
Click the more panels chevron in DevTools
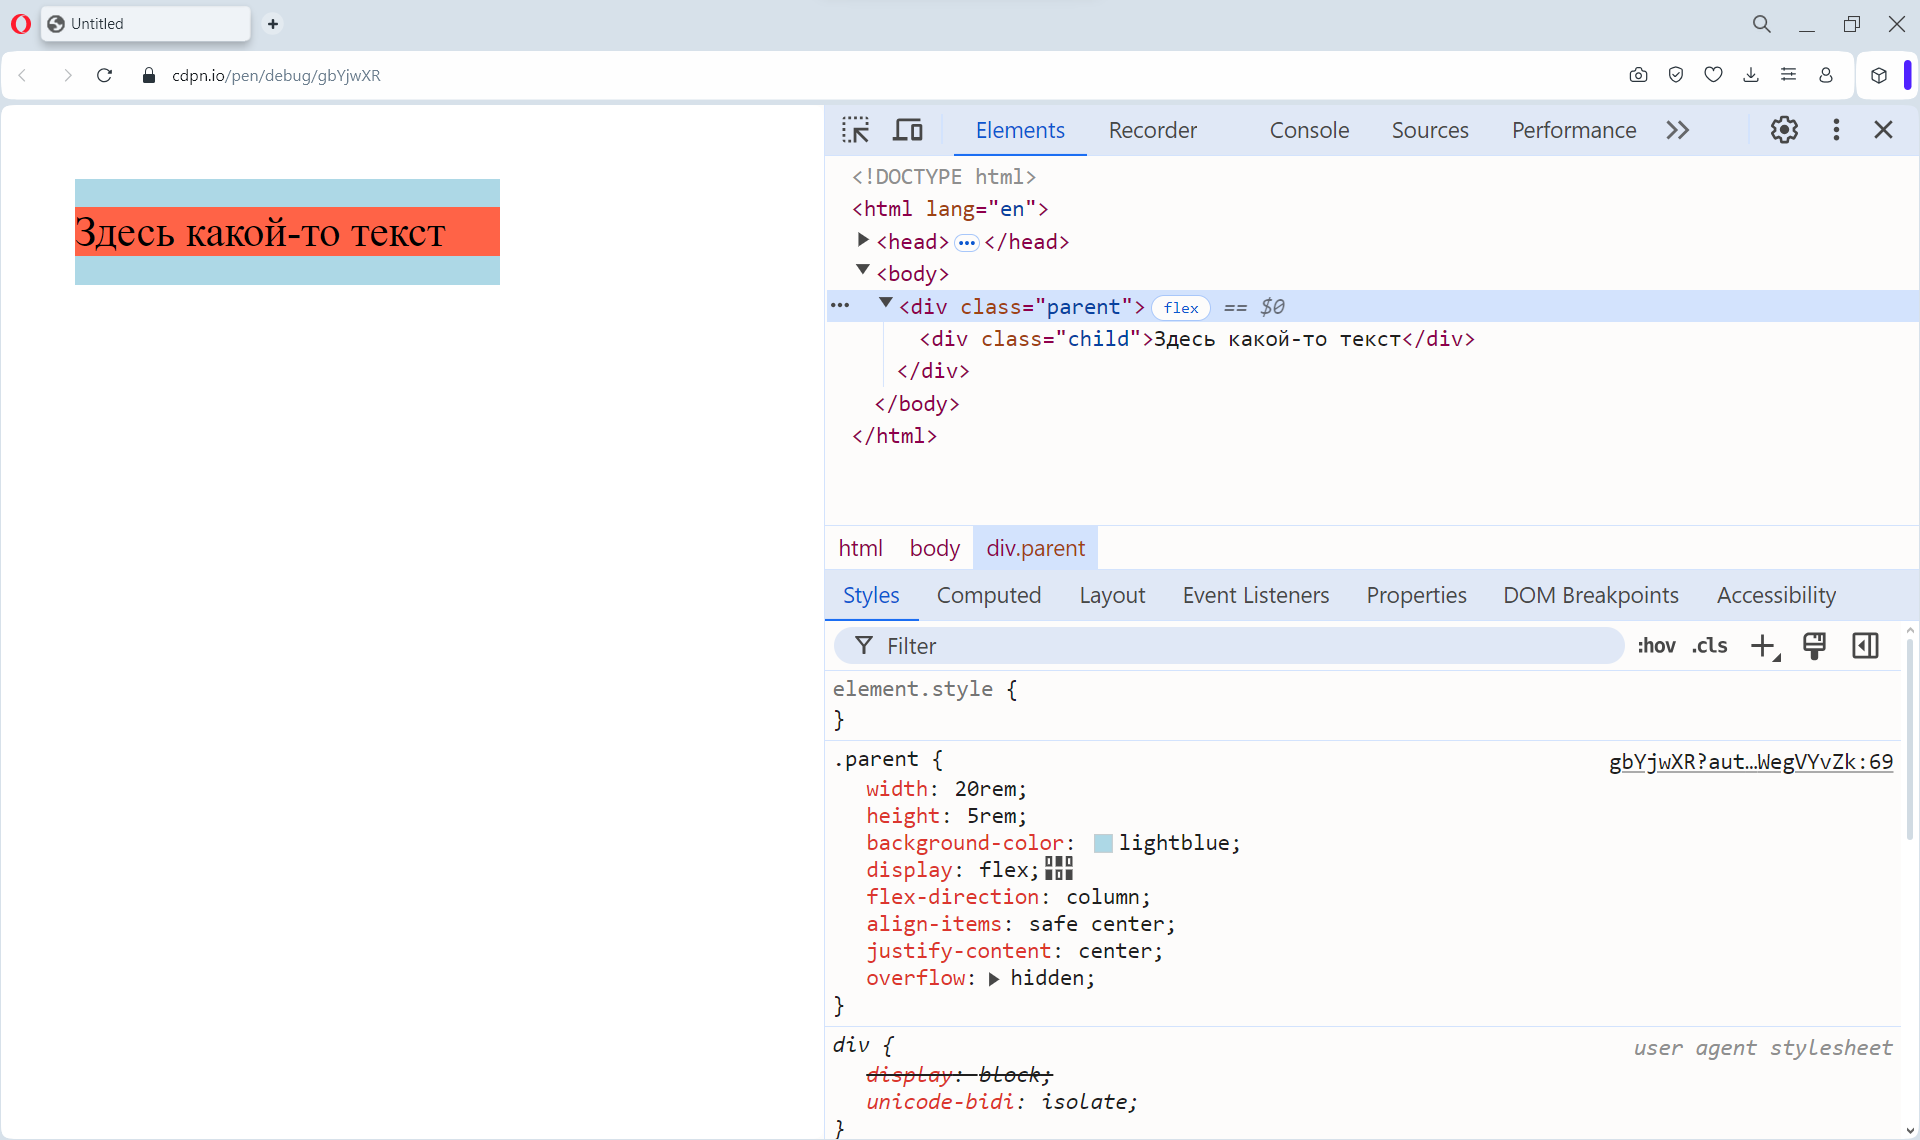[x=1678, y=129]
